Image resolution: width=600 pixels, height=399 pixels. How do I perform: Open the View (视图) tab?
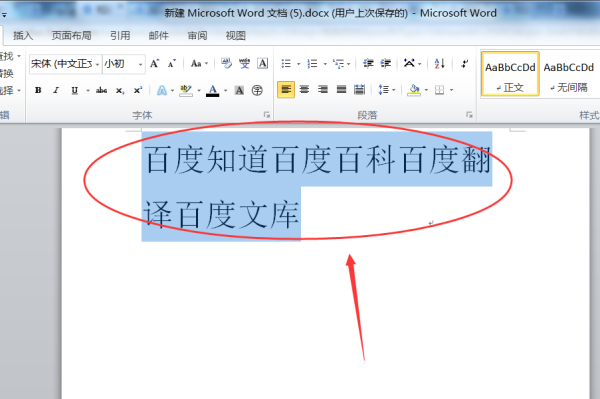tap(235, 36)
